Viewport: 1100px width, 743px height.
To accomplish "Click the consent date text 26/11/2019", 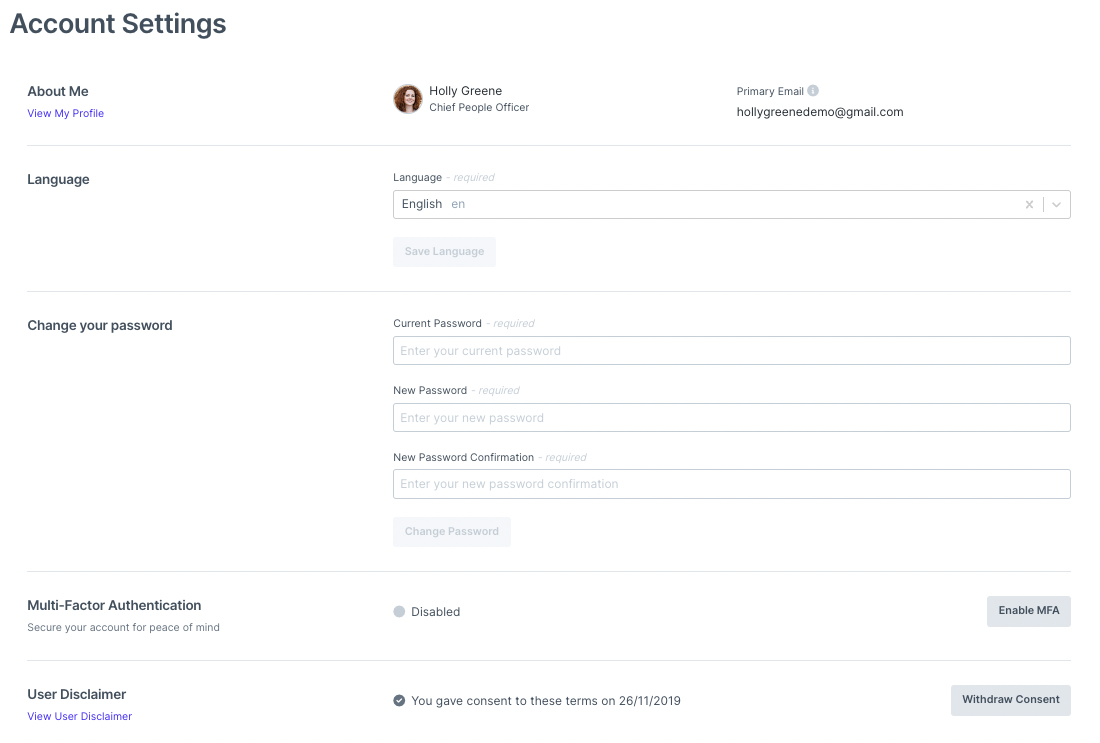I will coord(649,701).
